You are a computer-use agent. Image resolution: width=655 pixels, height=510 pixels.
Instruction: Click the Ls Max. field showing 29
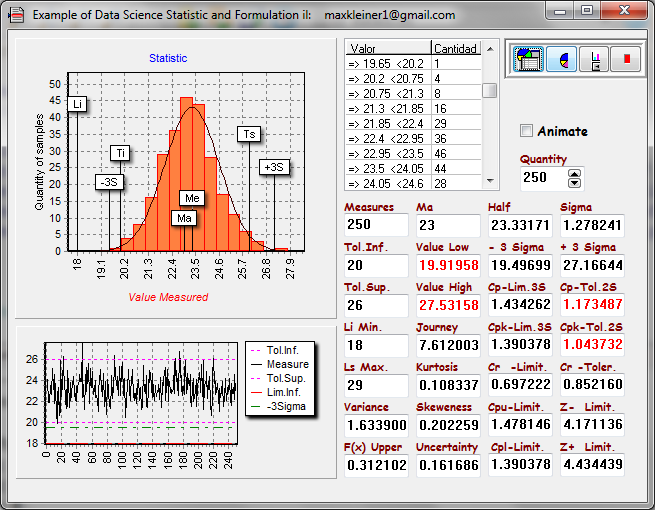375,385
